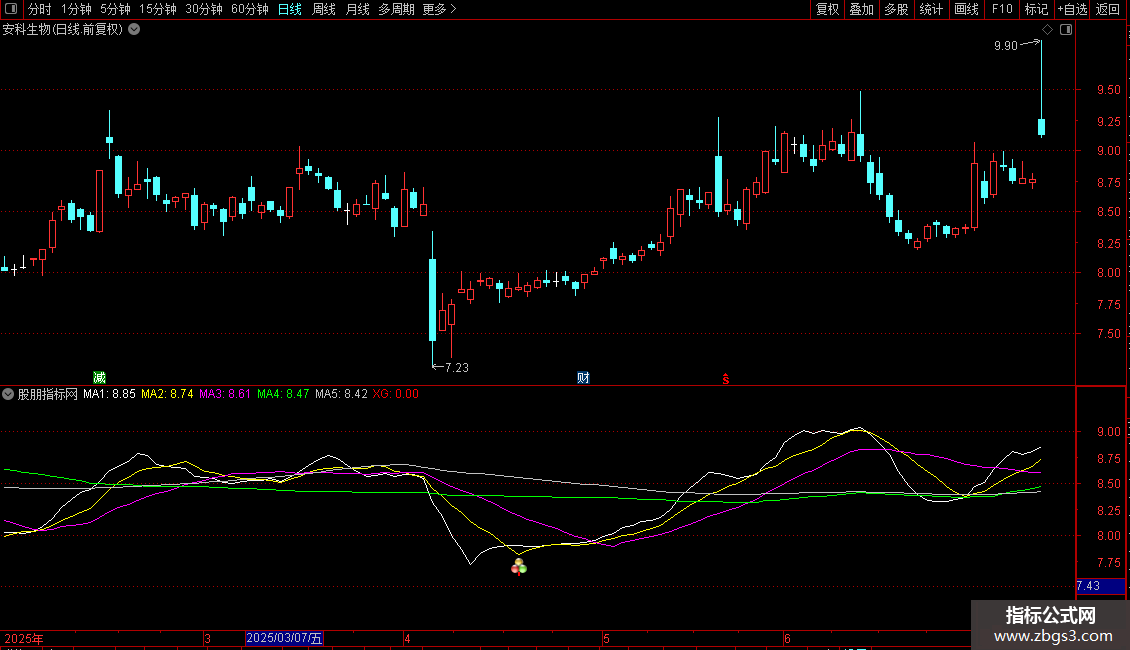Open the 画线 drawing tools button
1130x650 pixels.
point(966,9)
